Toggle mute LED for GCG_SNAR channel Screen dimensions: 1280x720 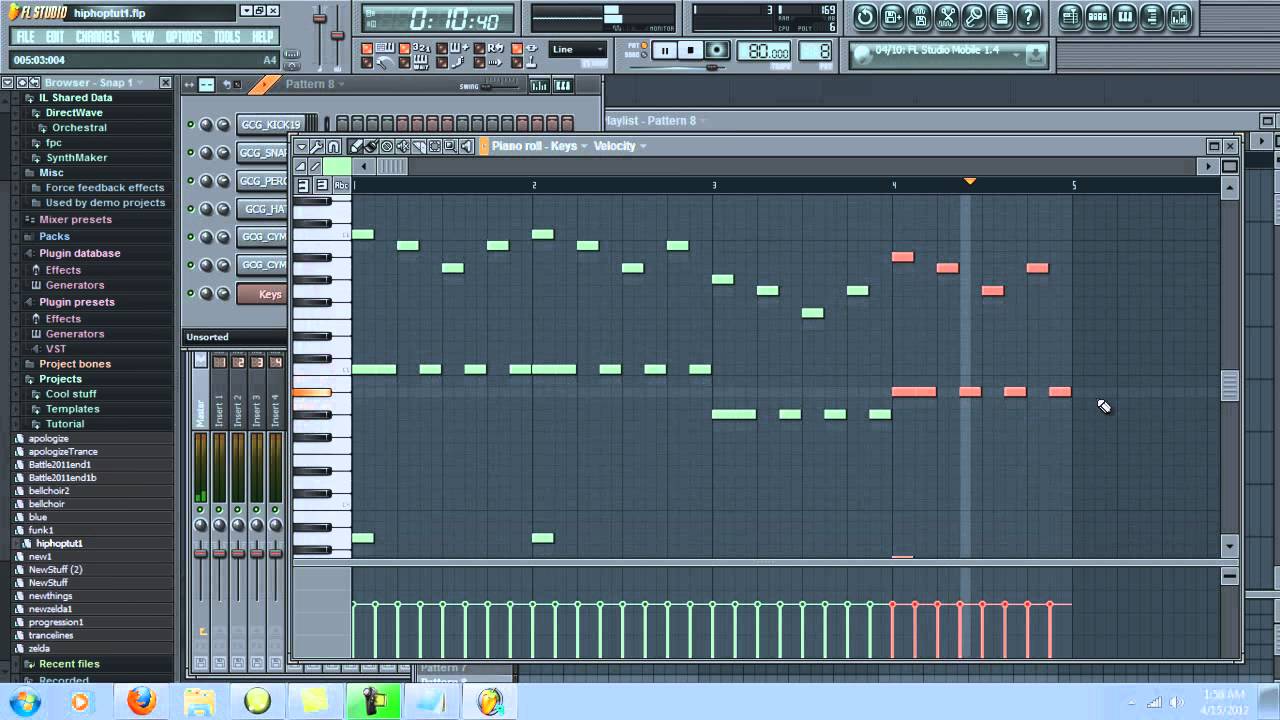pyautogui.click(x=190, y=153)
